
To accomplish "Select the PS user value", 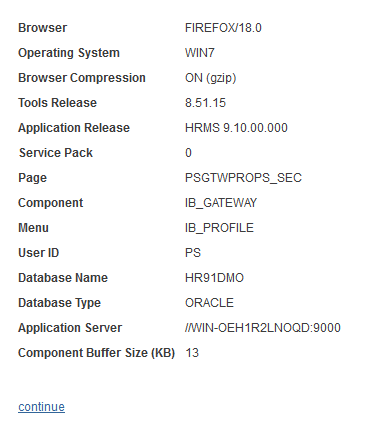I will pyautogui.click(x=193, y=253).
